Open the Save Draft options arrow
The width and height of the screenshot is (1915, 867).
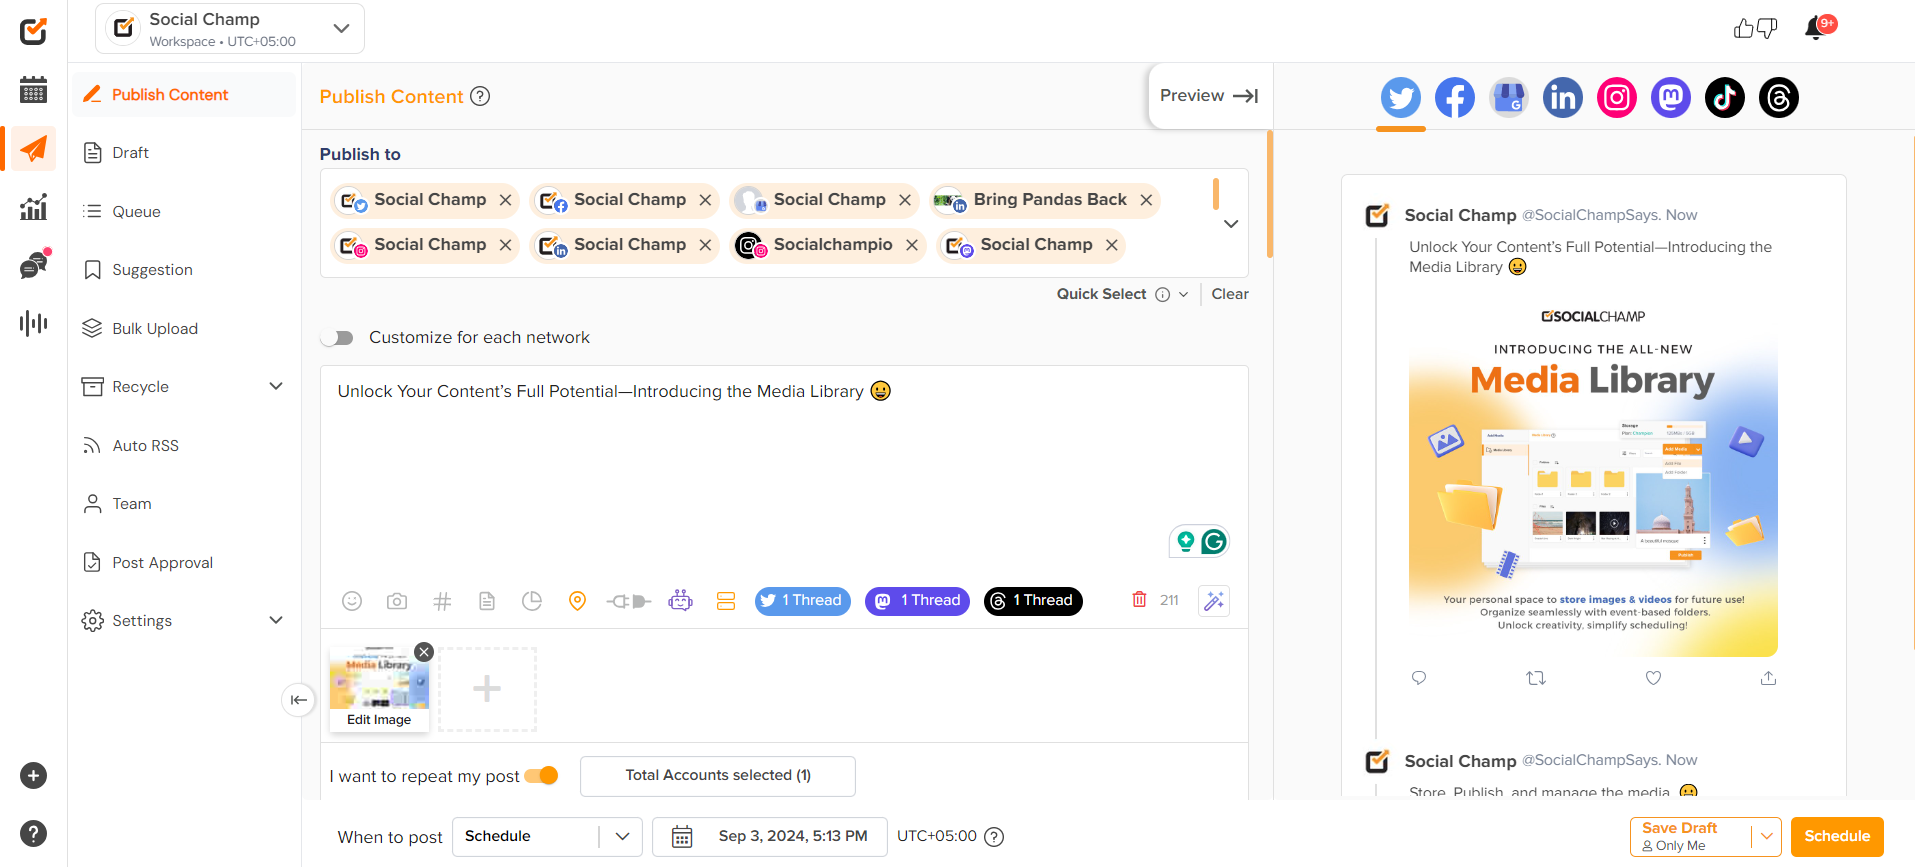pyautogui.click(x=1766, y=837)
